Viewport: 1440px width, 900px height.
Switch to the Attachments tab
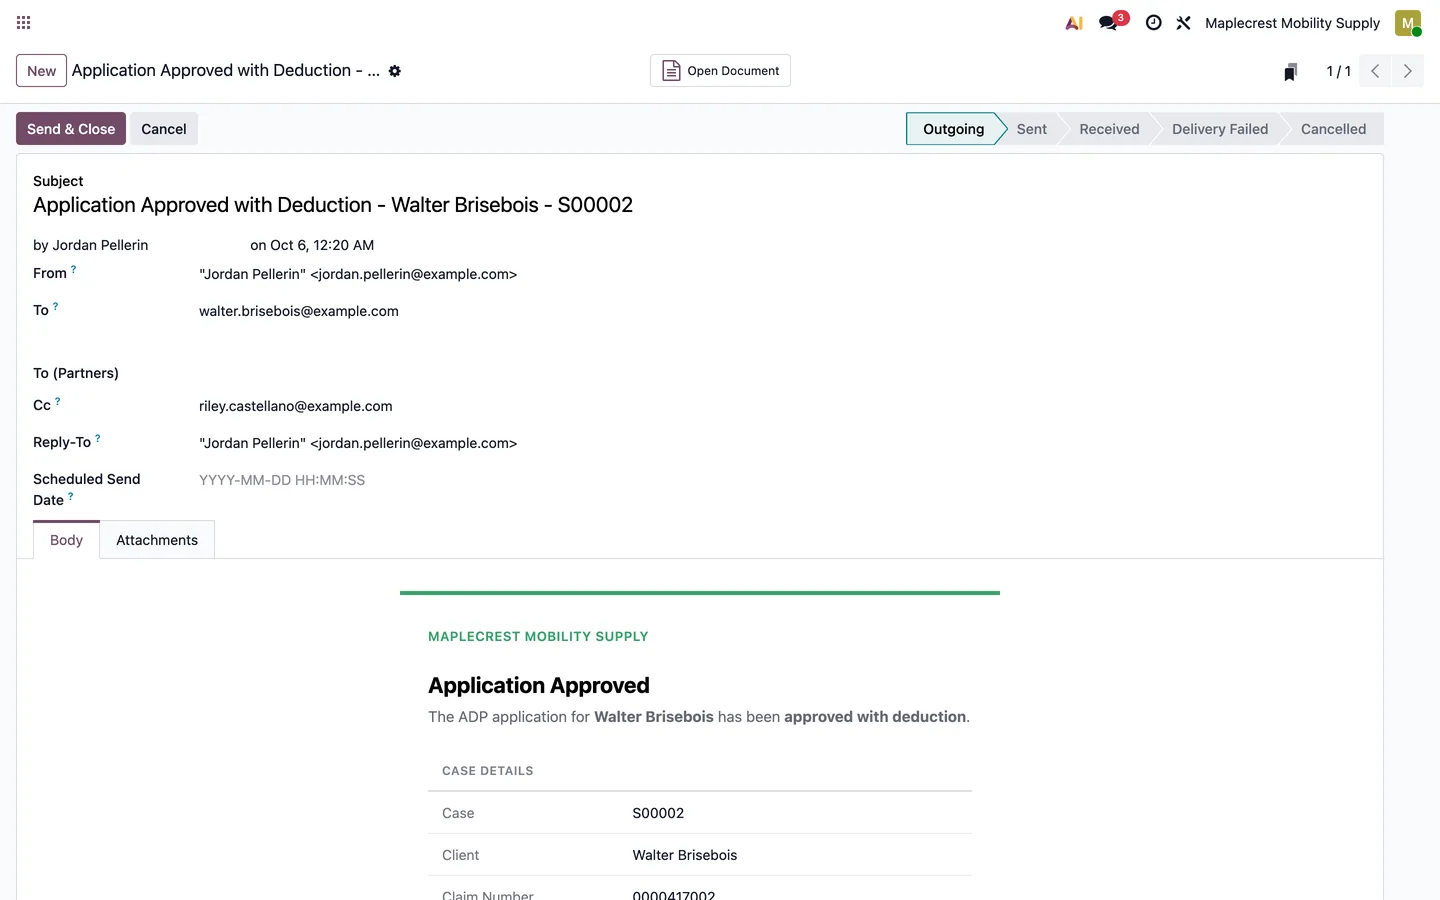click(x=157, y=540)
